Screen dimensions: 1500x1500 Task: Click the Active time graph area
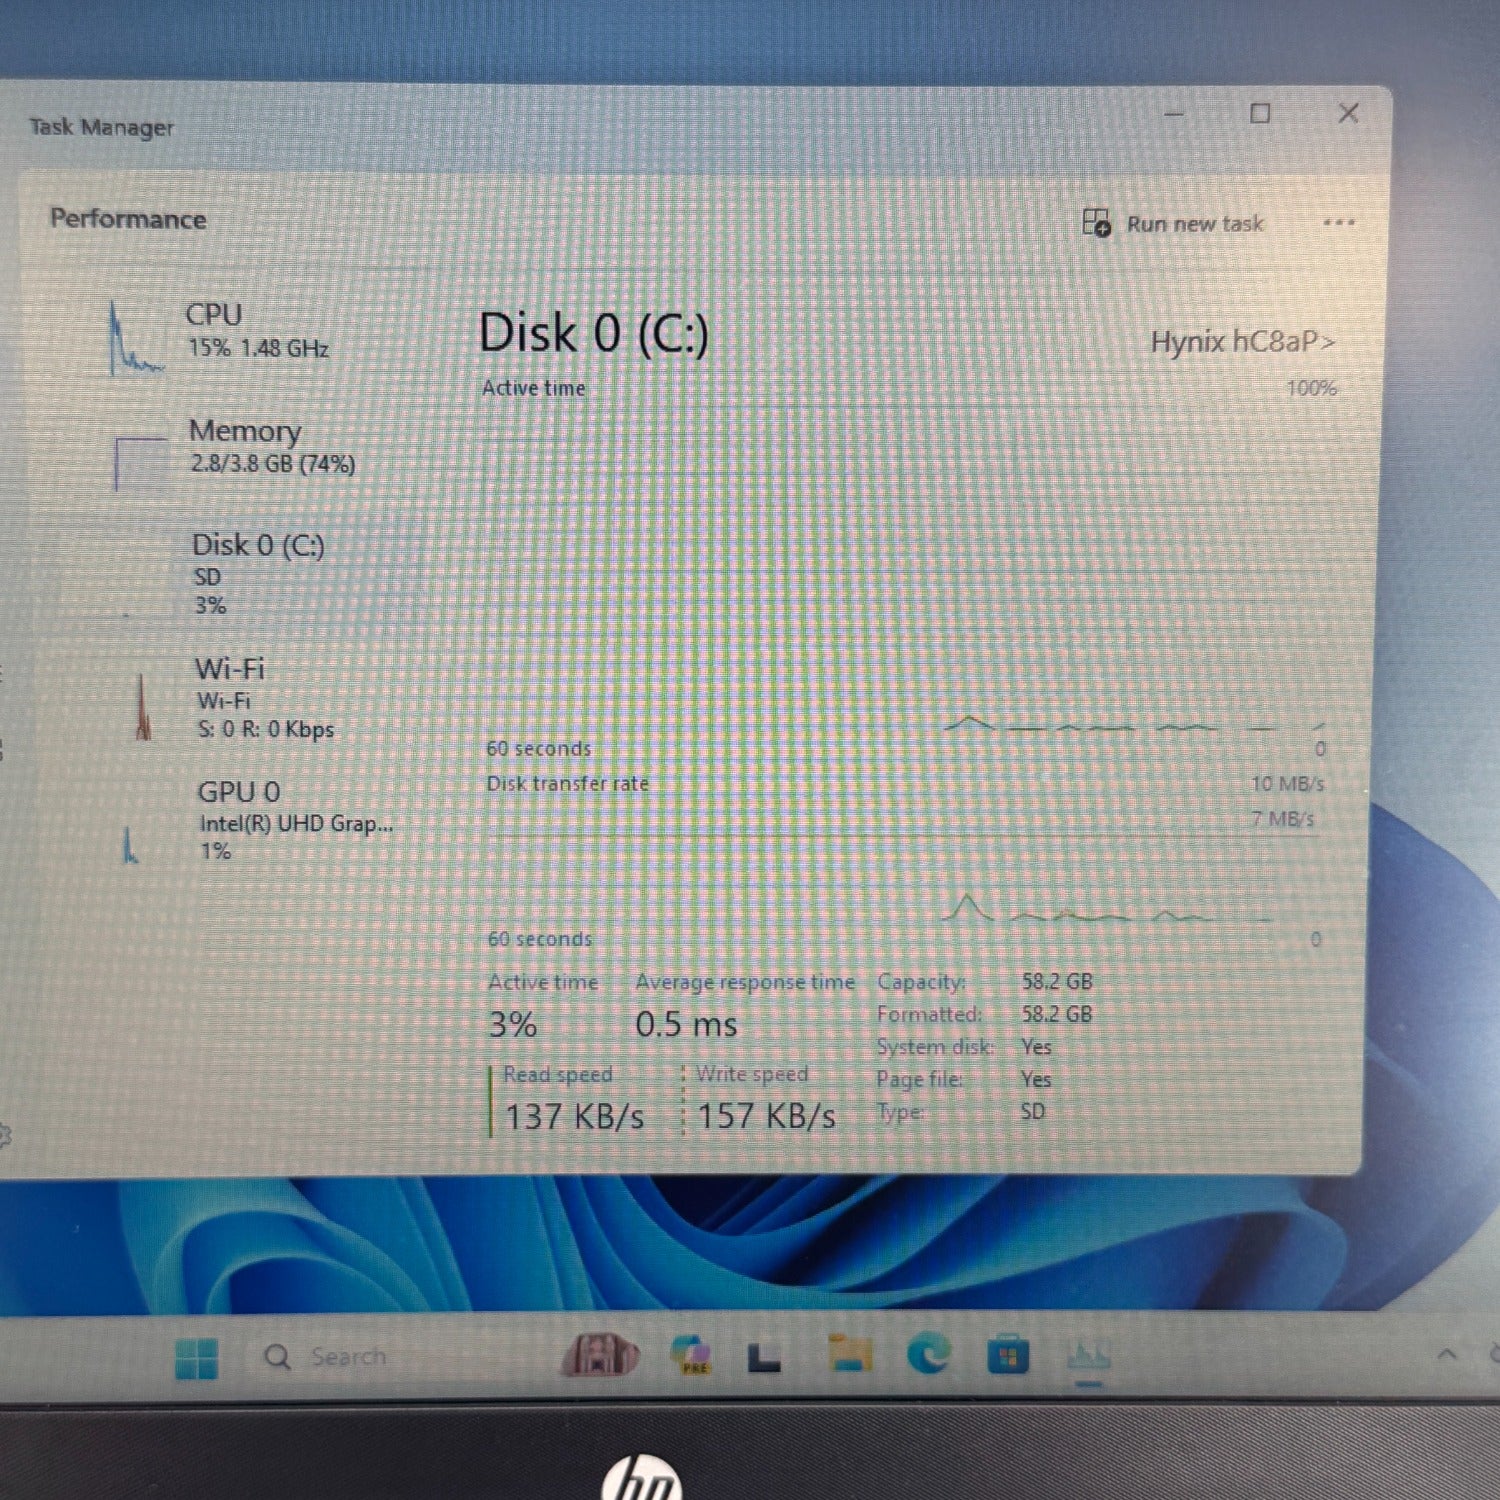(905, 570)
